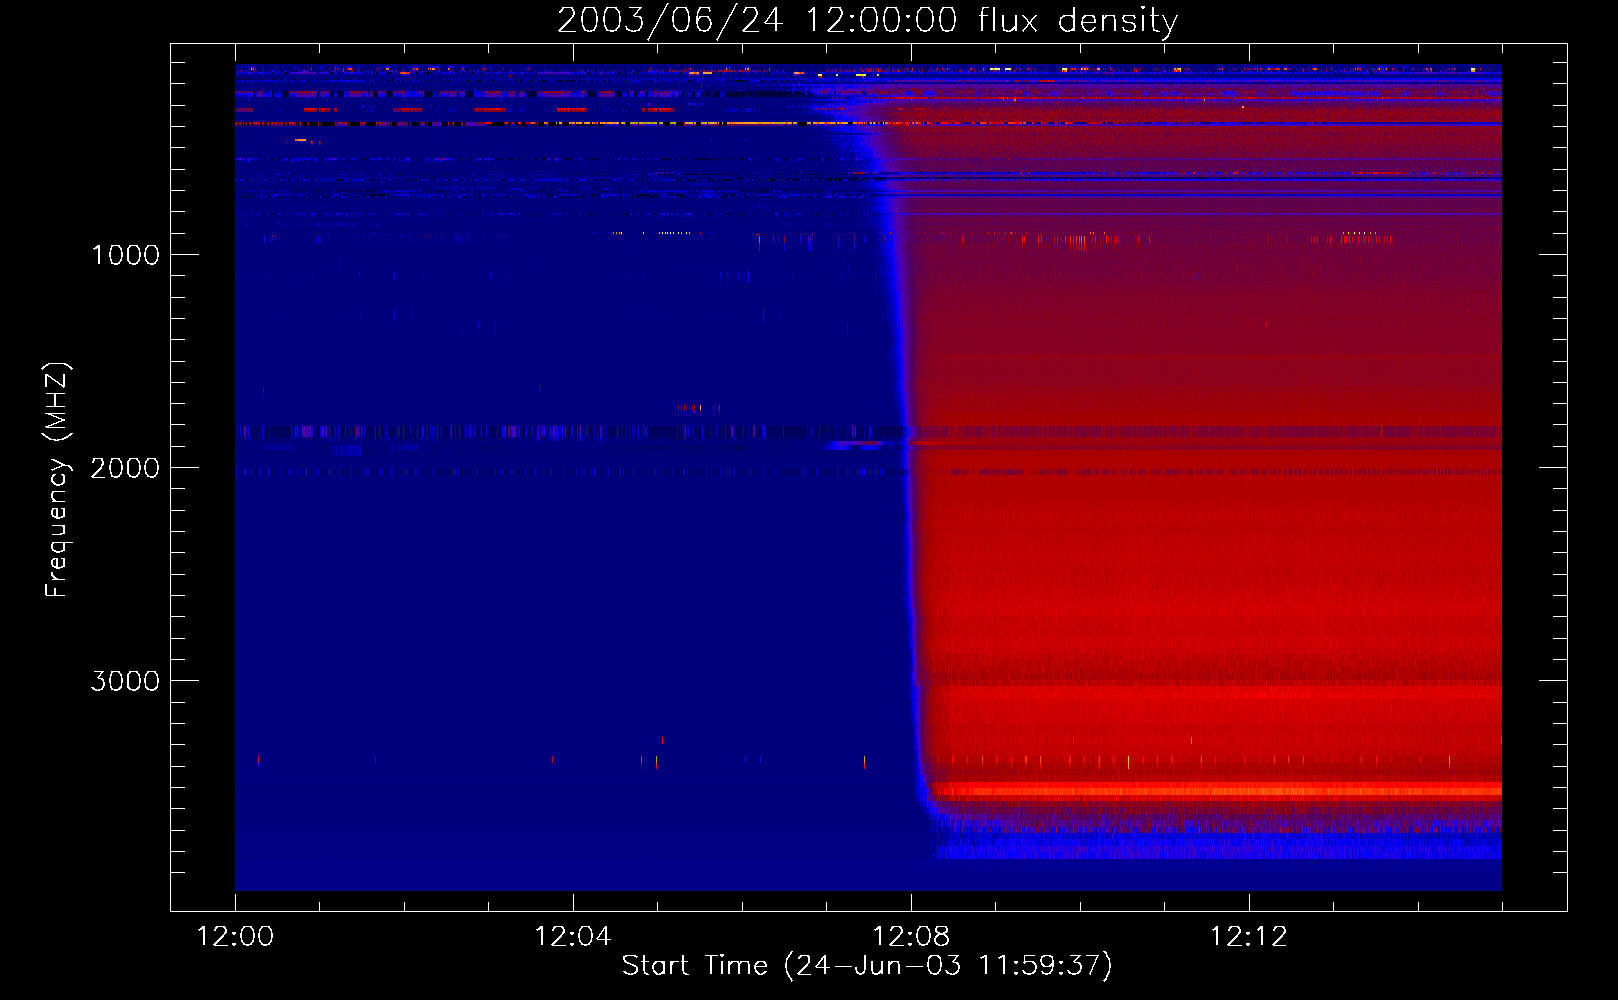This screenshot has width=1618, height=1000.
Task: Select the 2000 frequency axis label
Action: (125, 468)
